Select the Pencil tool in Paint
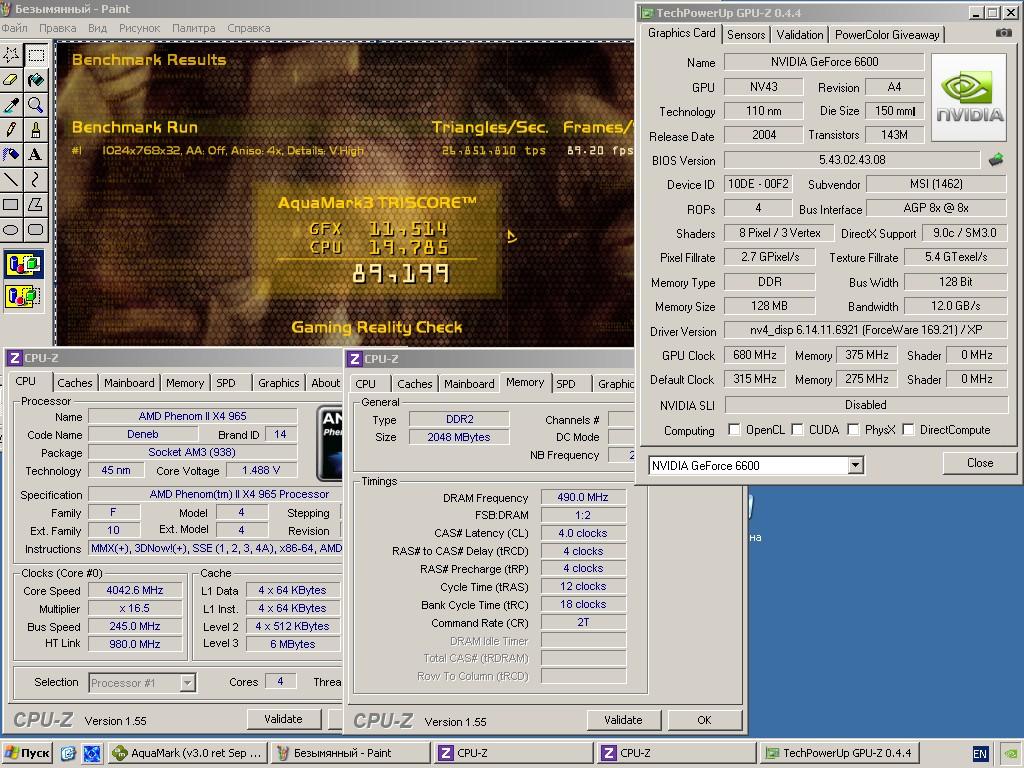 (11, 129)
